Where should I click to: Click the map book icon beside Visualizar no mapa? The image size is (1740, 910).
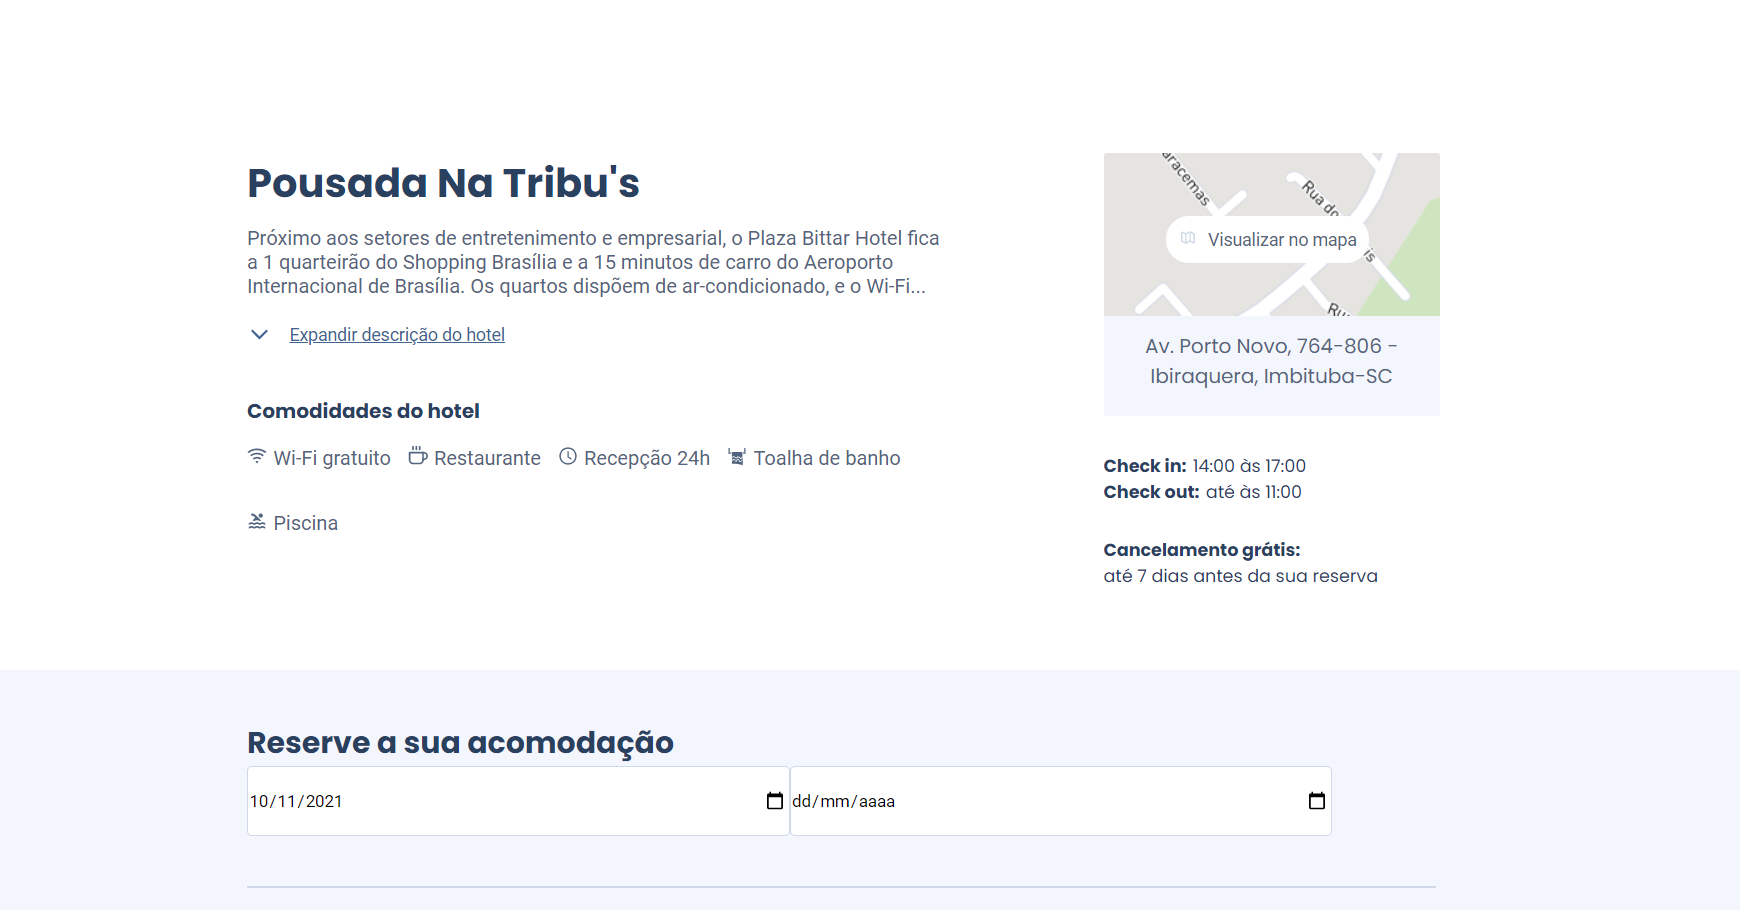(x=1189, y=239)
